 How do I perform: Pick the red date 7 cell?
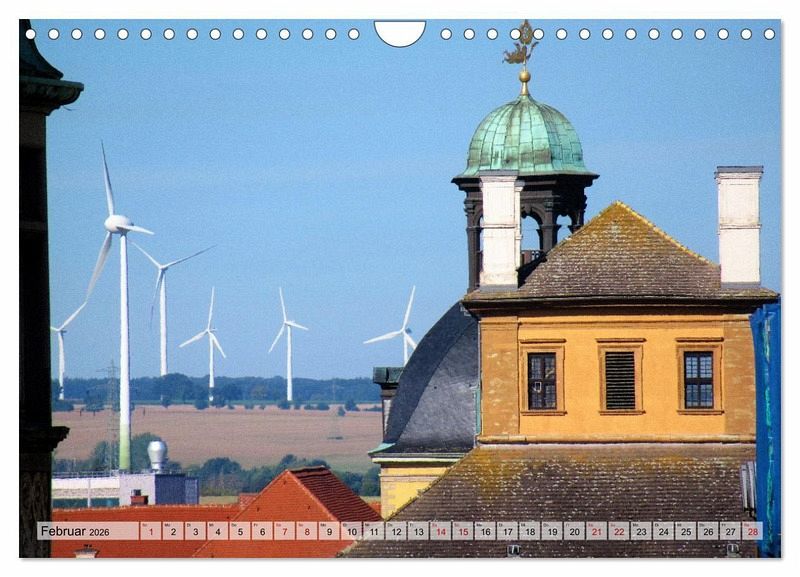coord(285,531)
